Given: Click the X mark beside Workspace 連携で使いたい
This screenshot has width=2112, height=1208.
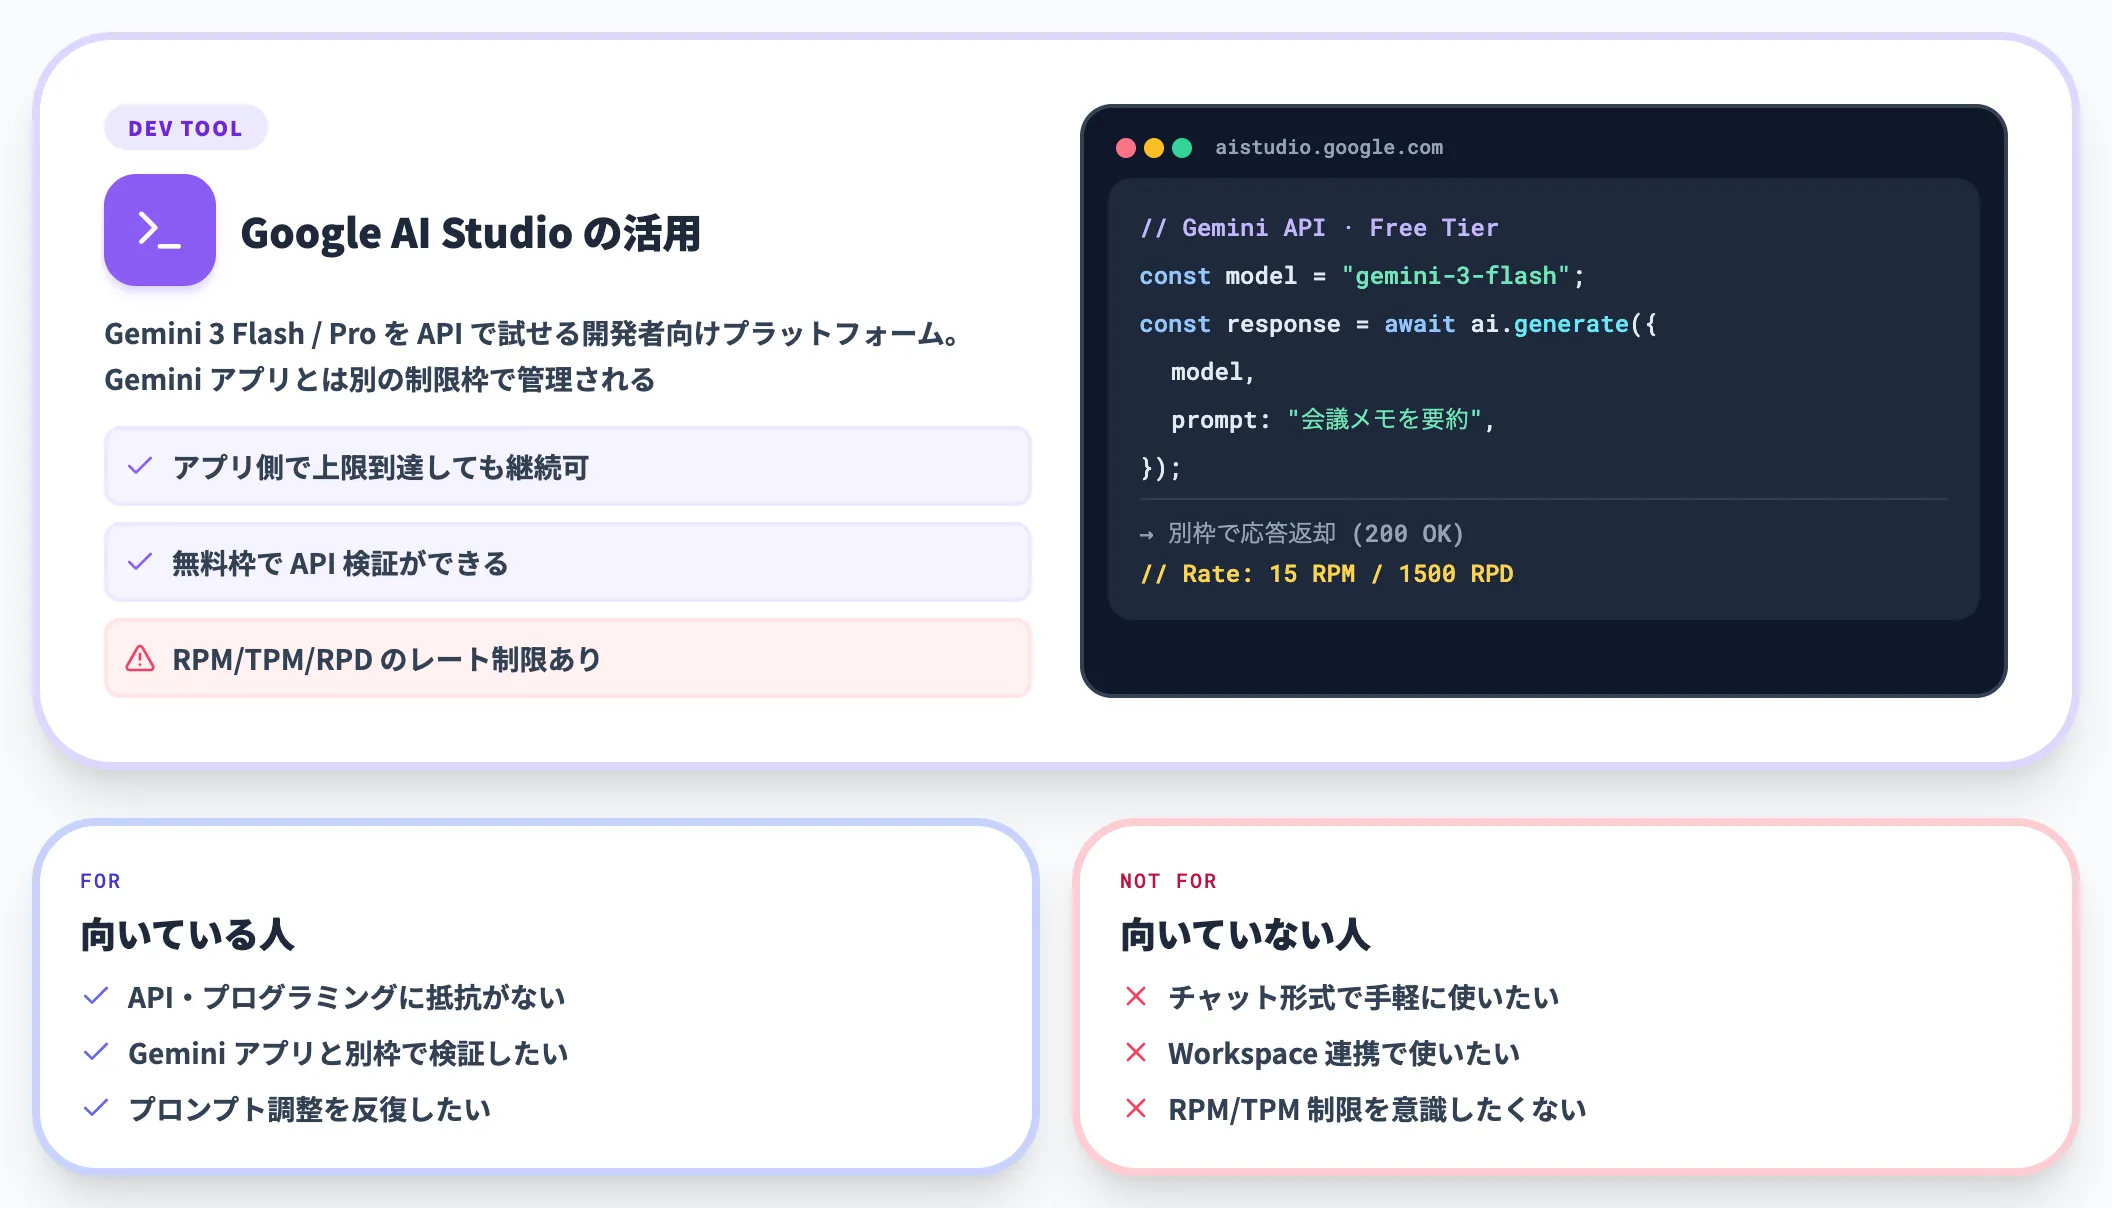Looking at the screenshot, I should pyautogui.click(x=1136, y=1052).
